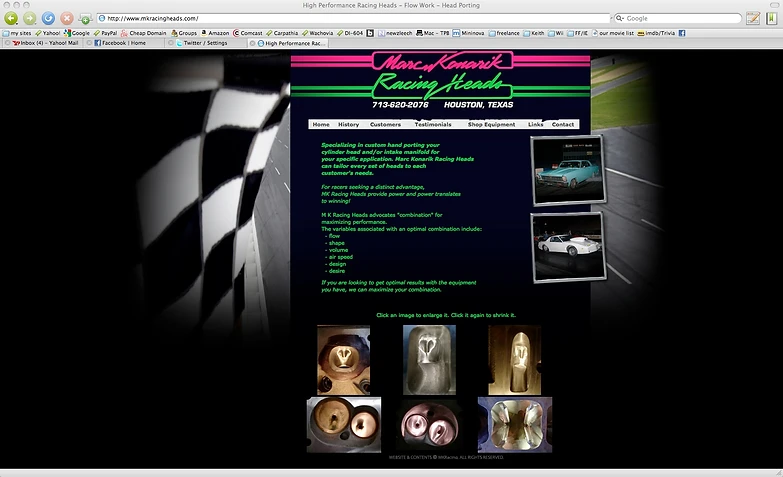Reload the page with the blue refresh icon
The image size is (783, 477).
tap(48, 18)
